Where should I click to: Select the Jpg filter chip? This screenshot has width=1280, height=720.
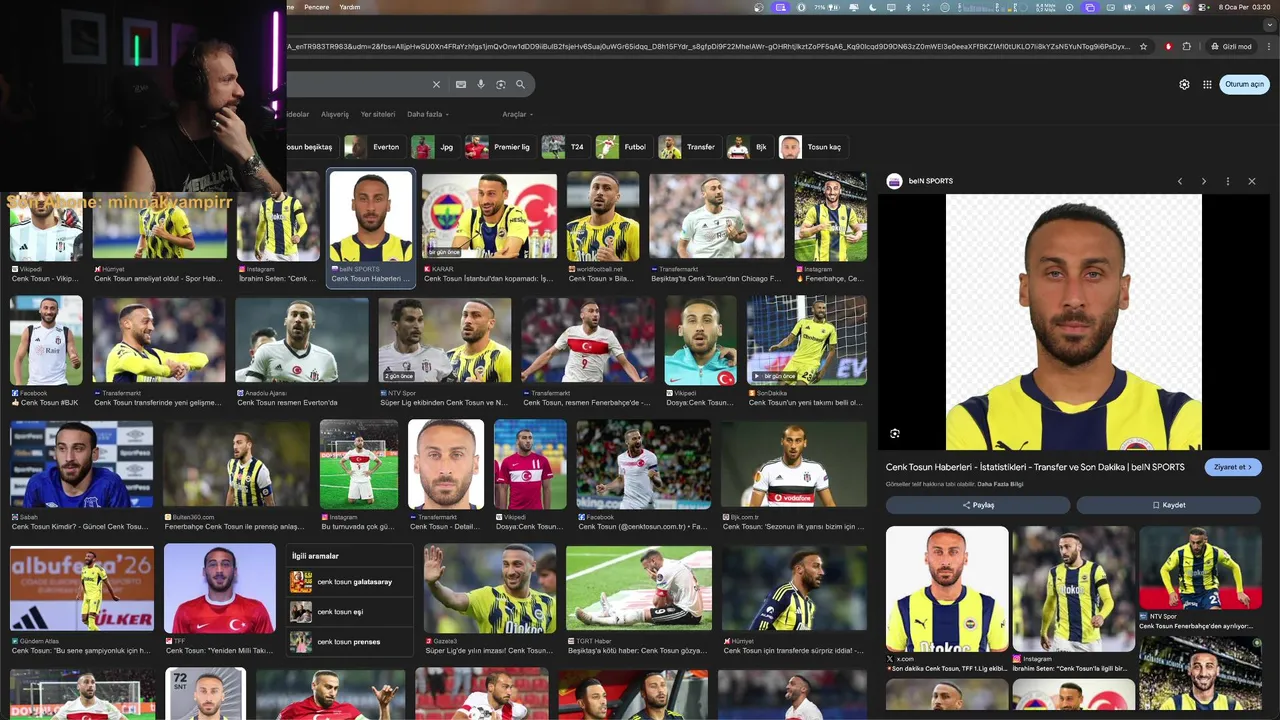434,147
